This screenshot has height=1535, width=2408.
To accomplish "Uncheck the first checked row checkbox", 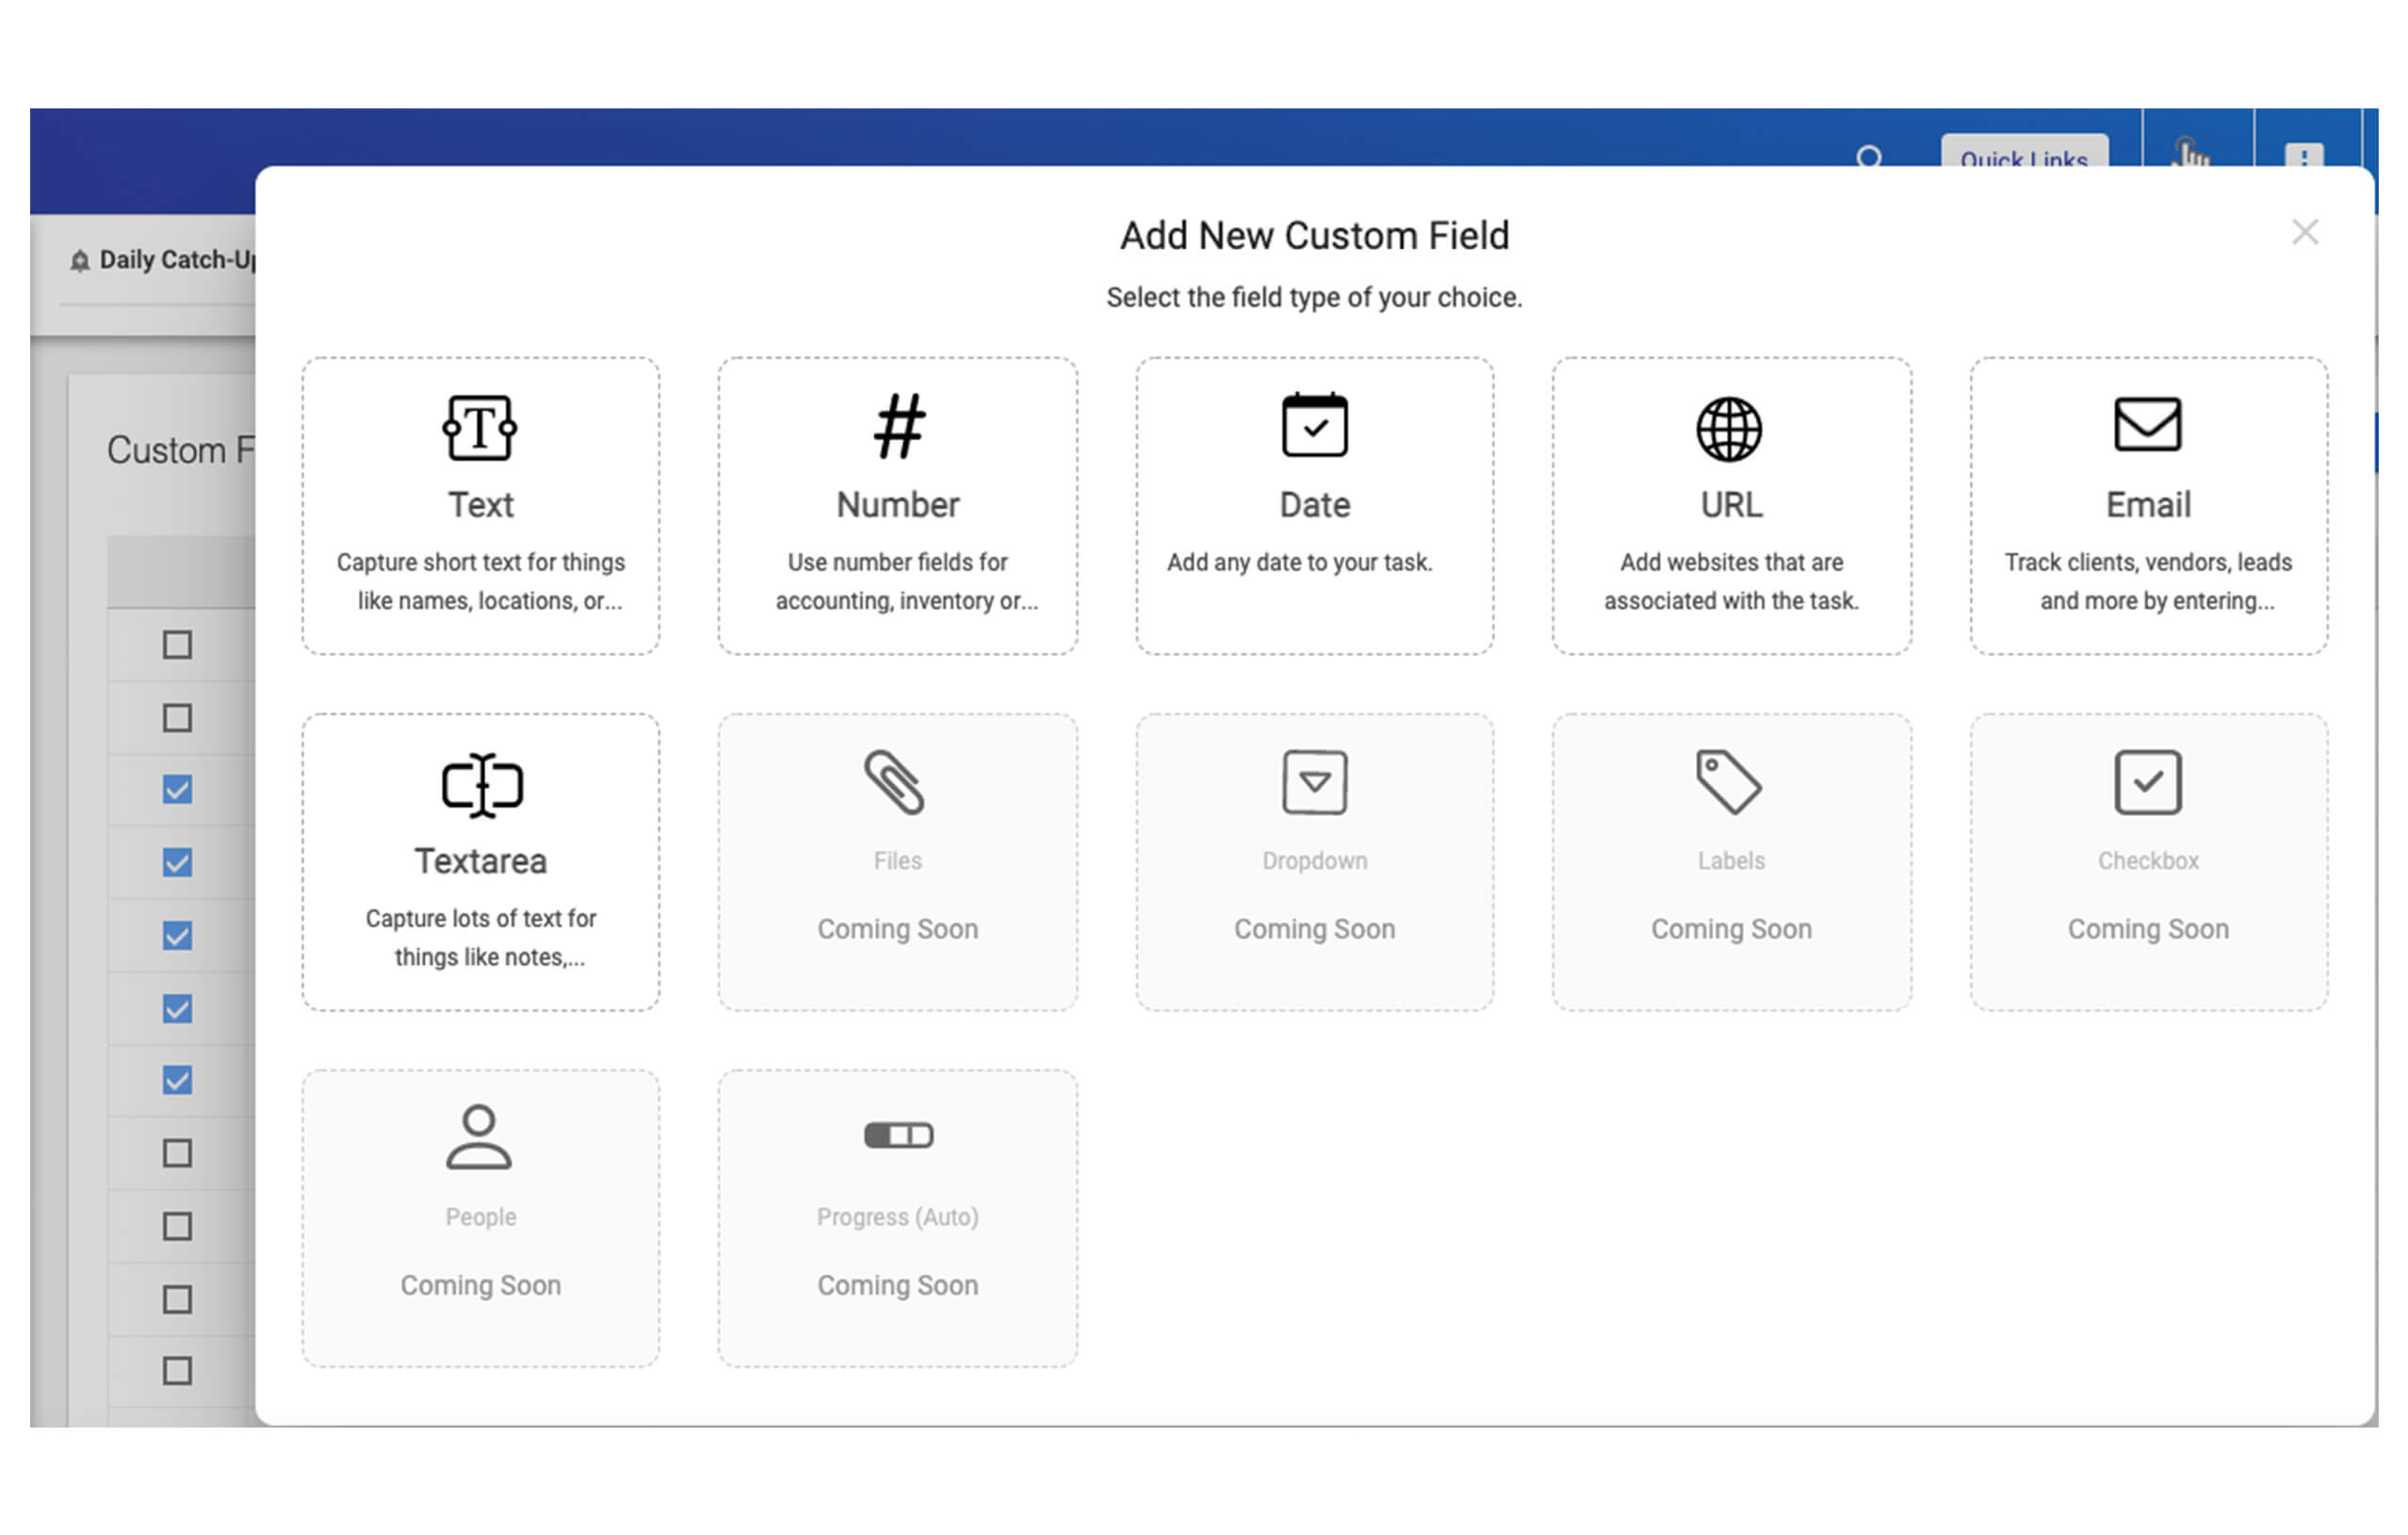I will (x=177, y=788).
